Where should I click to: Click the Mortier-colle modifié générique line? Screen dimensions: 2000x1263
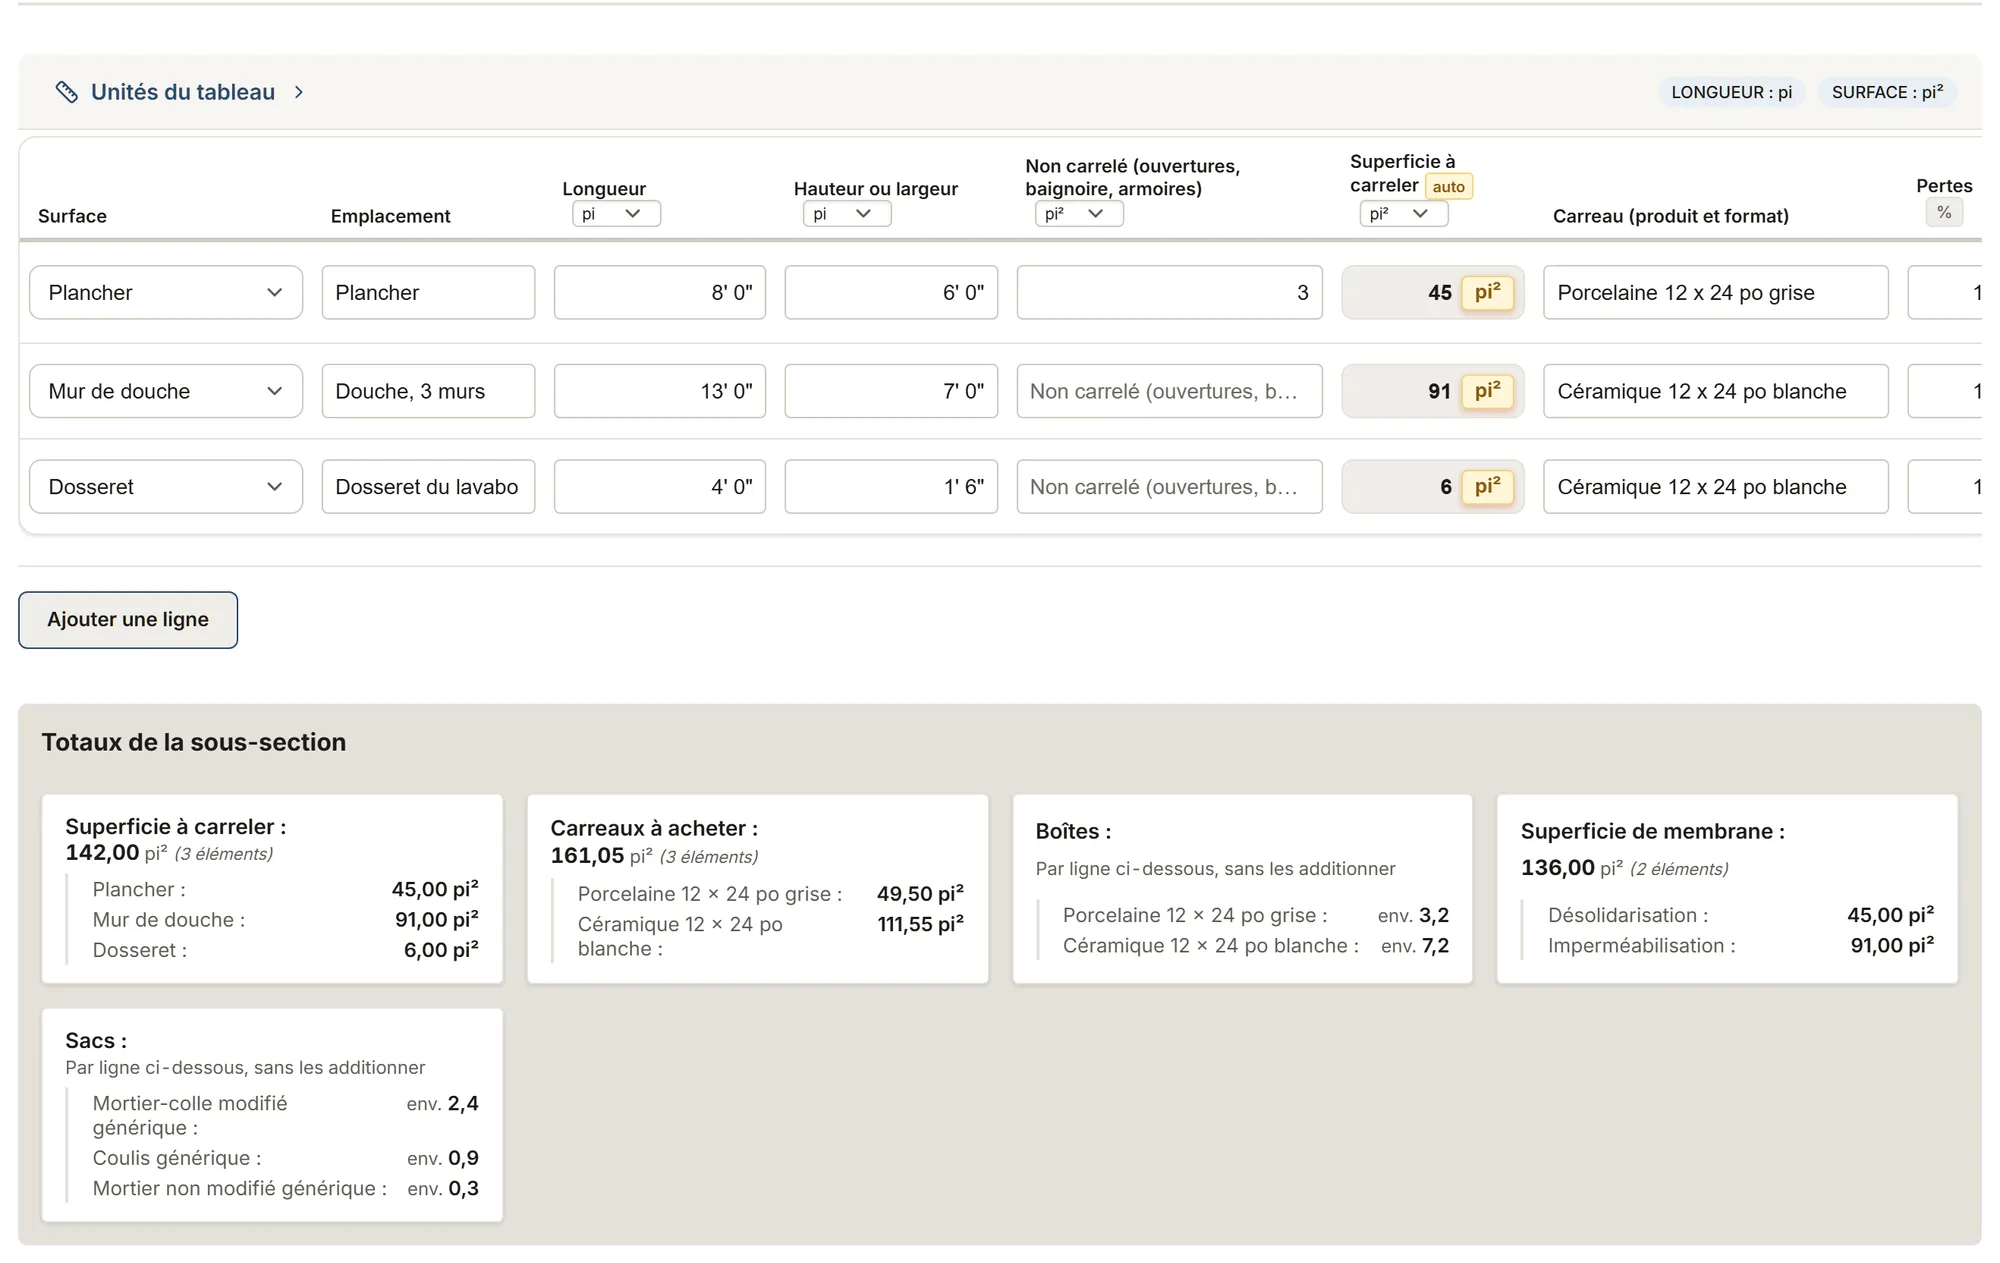(286, 1115)
